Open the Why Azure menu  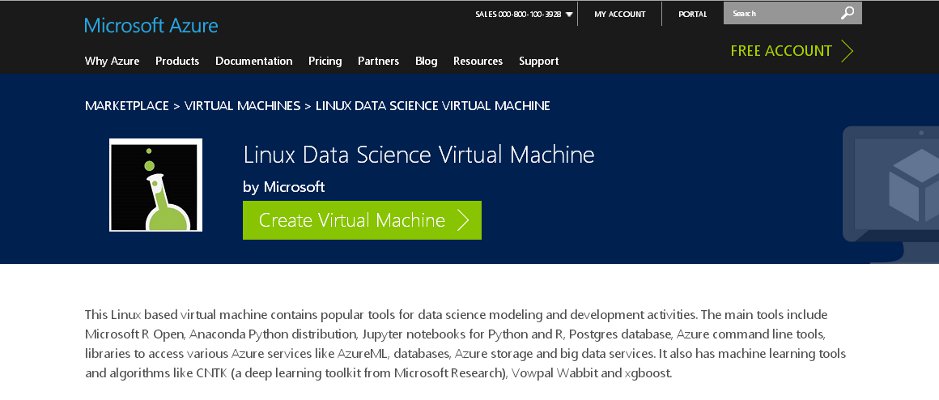click(112, 61)
